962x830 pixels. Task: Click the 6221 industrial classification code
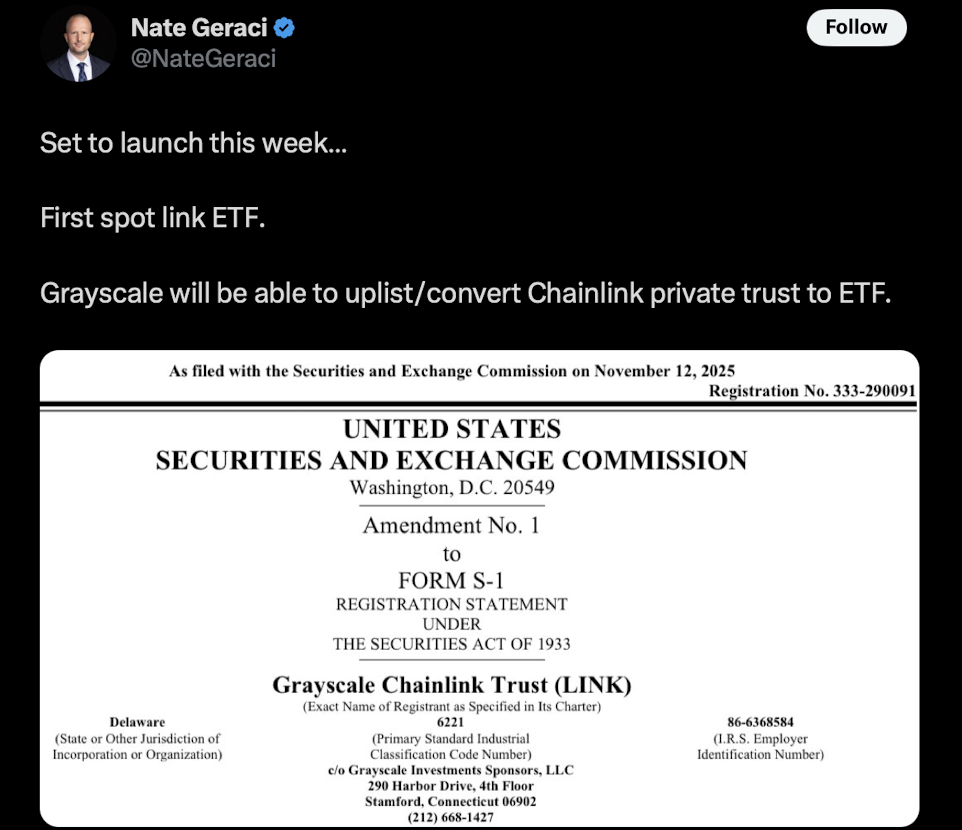click(x=451, y=722)
